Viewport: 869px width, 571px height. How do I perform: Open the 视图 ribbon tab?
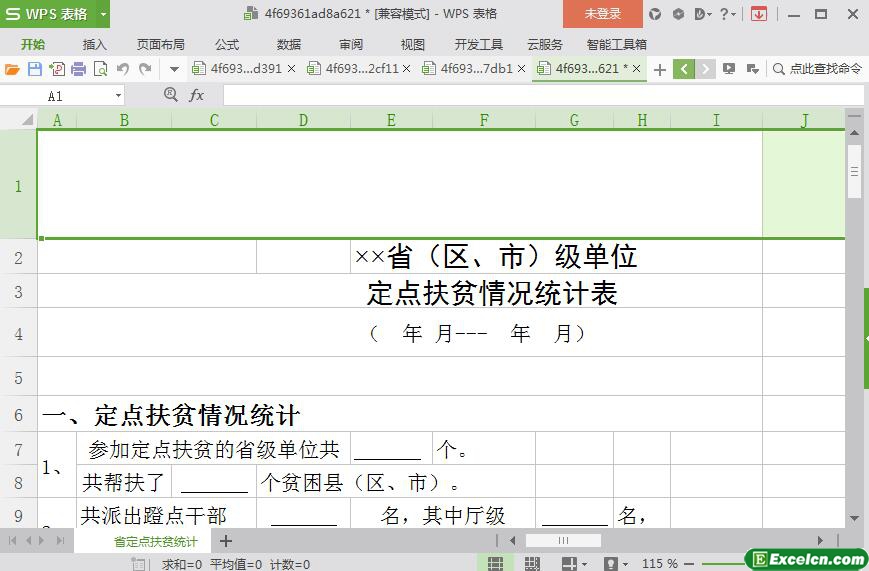tap(412, 44)
